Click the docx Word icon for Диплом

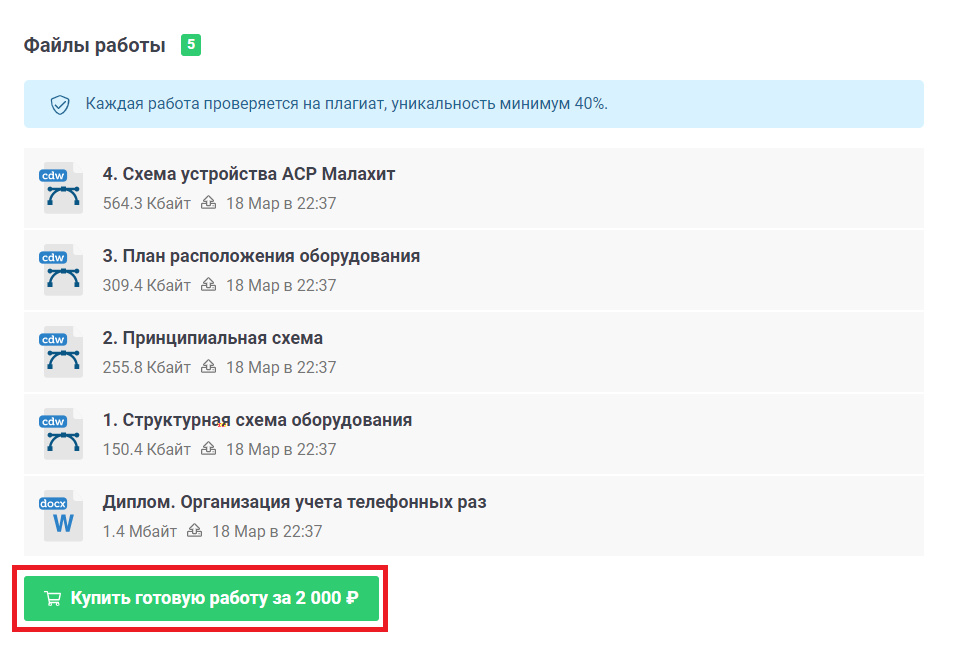coord(63,516)
